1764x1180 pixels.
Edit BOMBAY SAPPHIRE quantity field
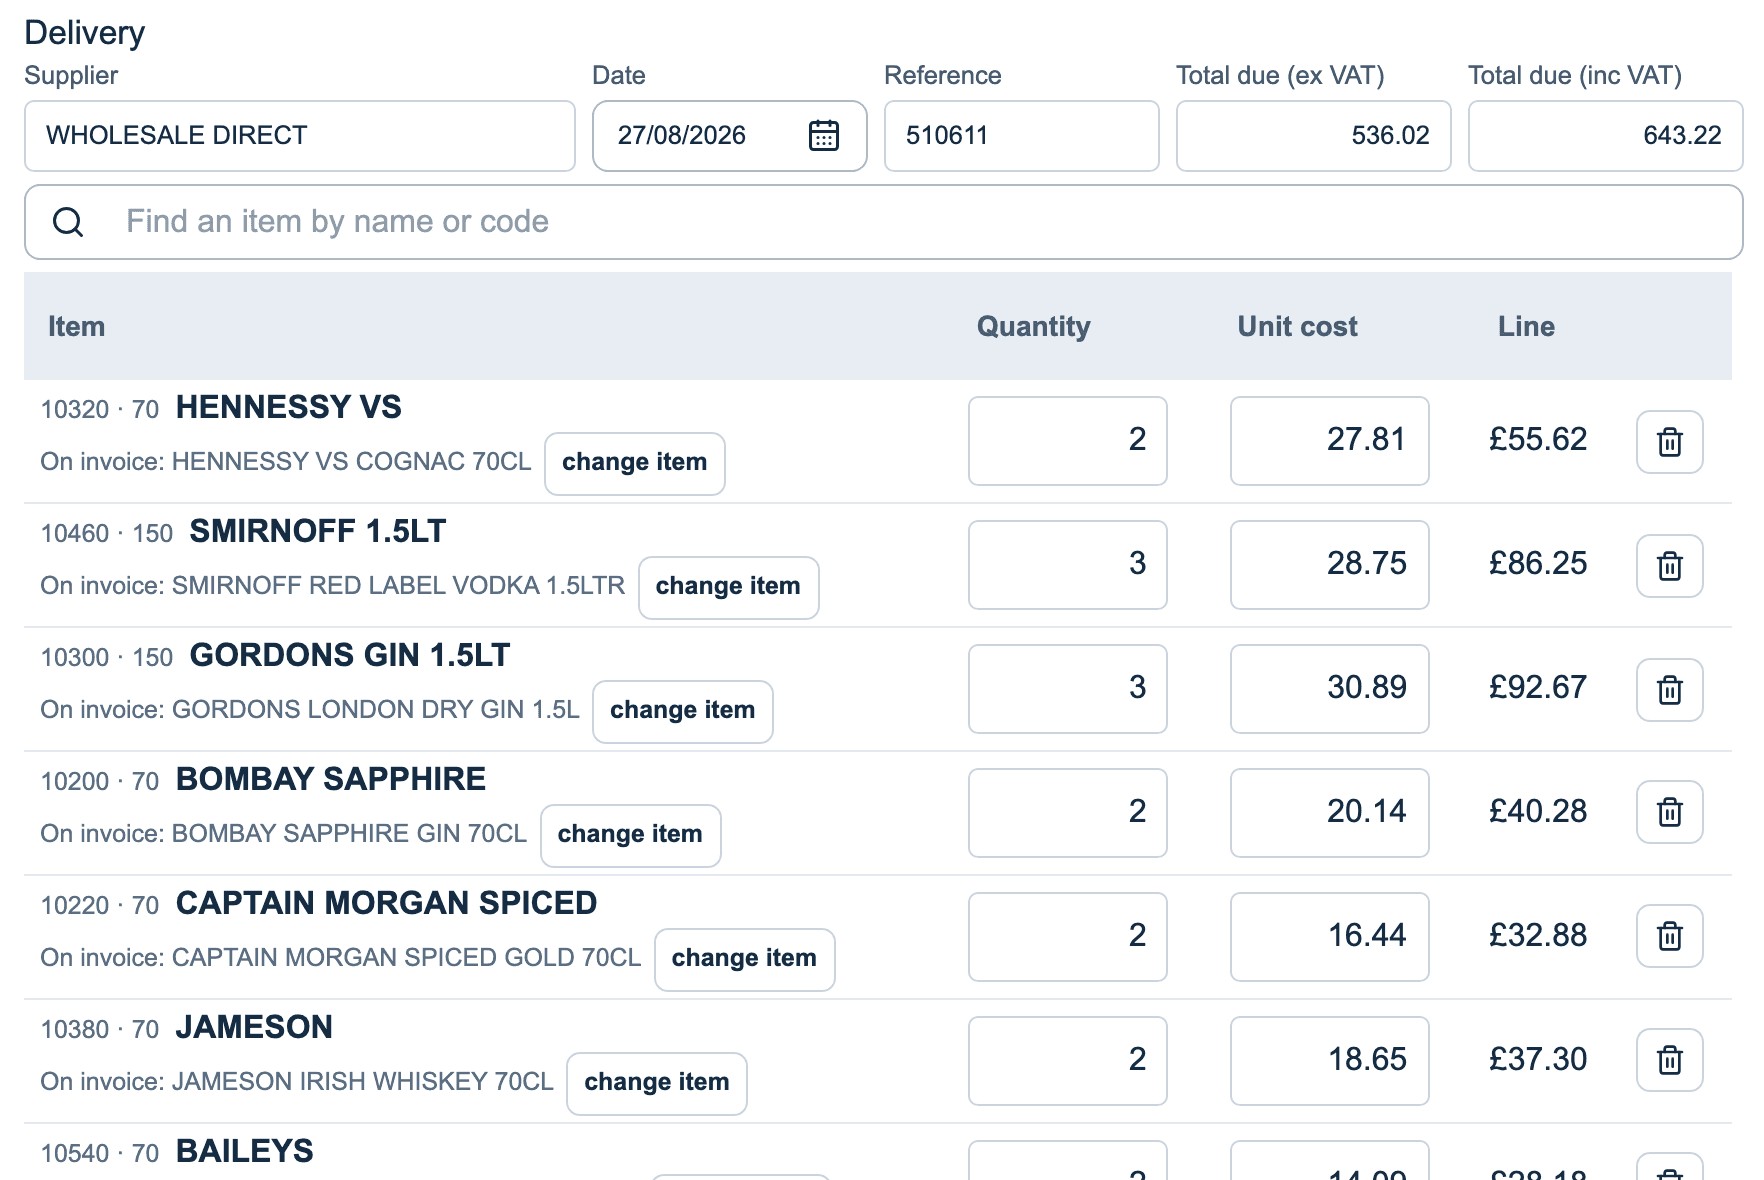pyautogui.click(x=1068, y=813)
